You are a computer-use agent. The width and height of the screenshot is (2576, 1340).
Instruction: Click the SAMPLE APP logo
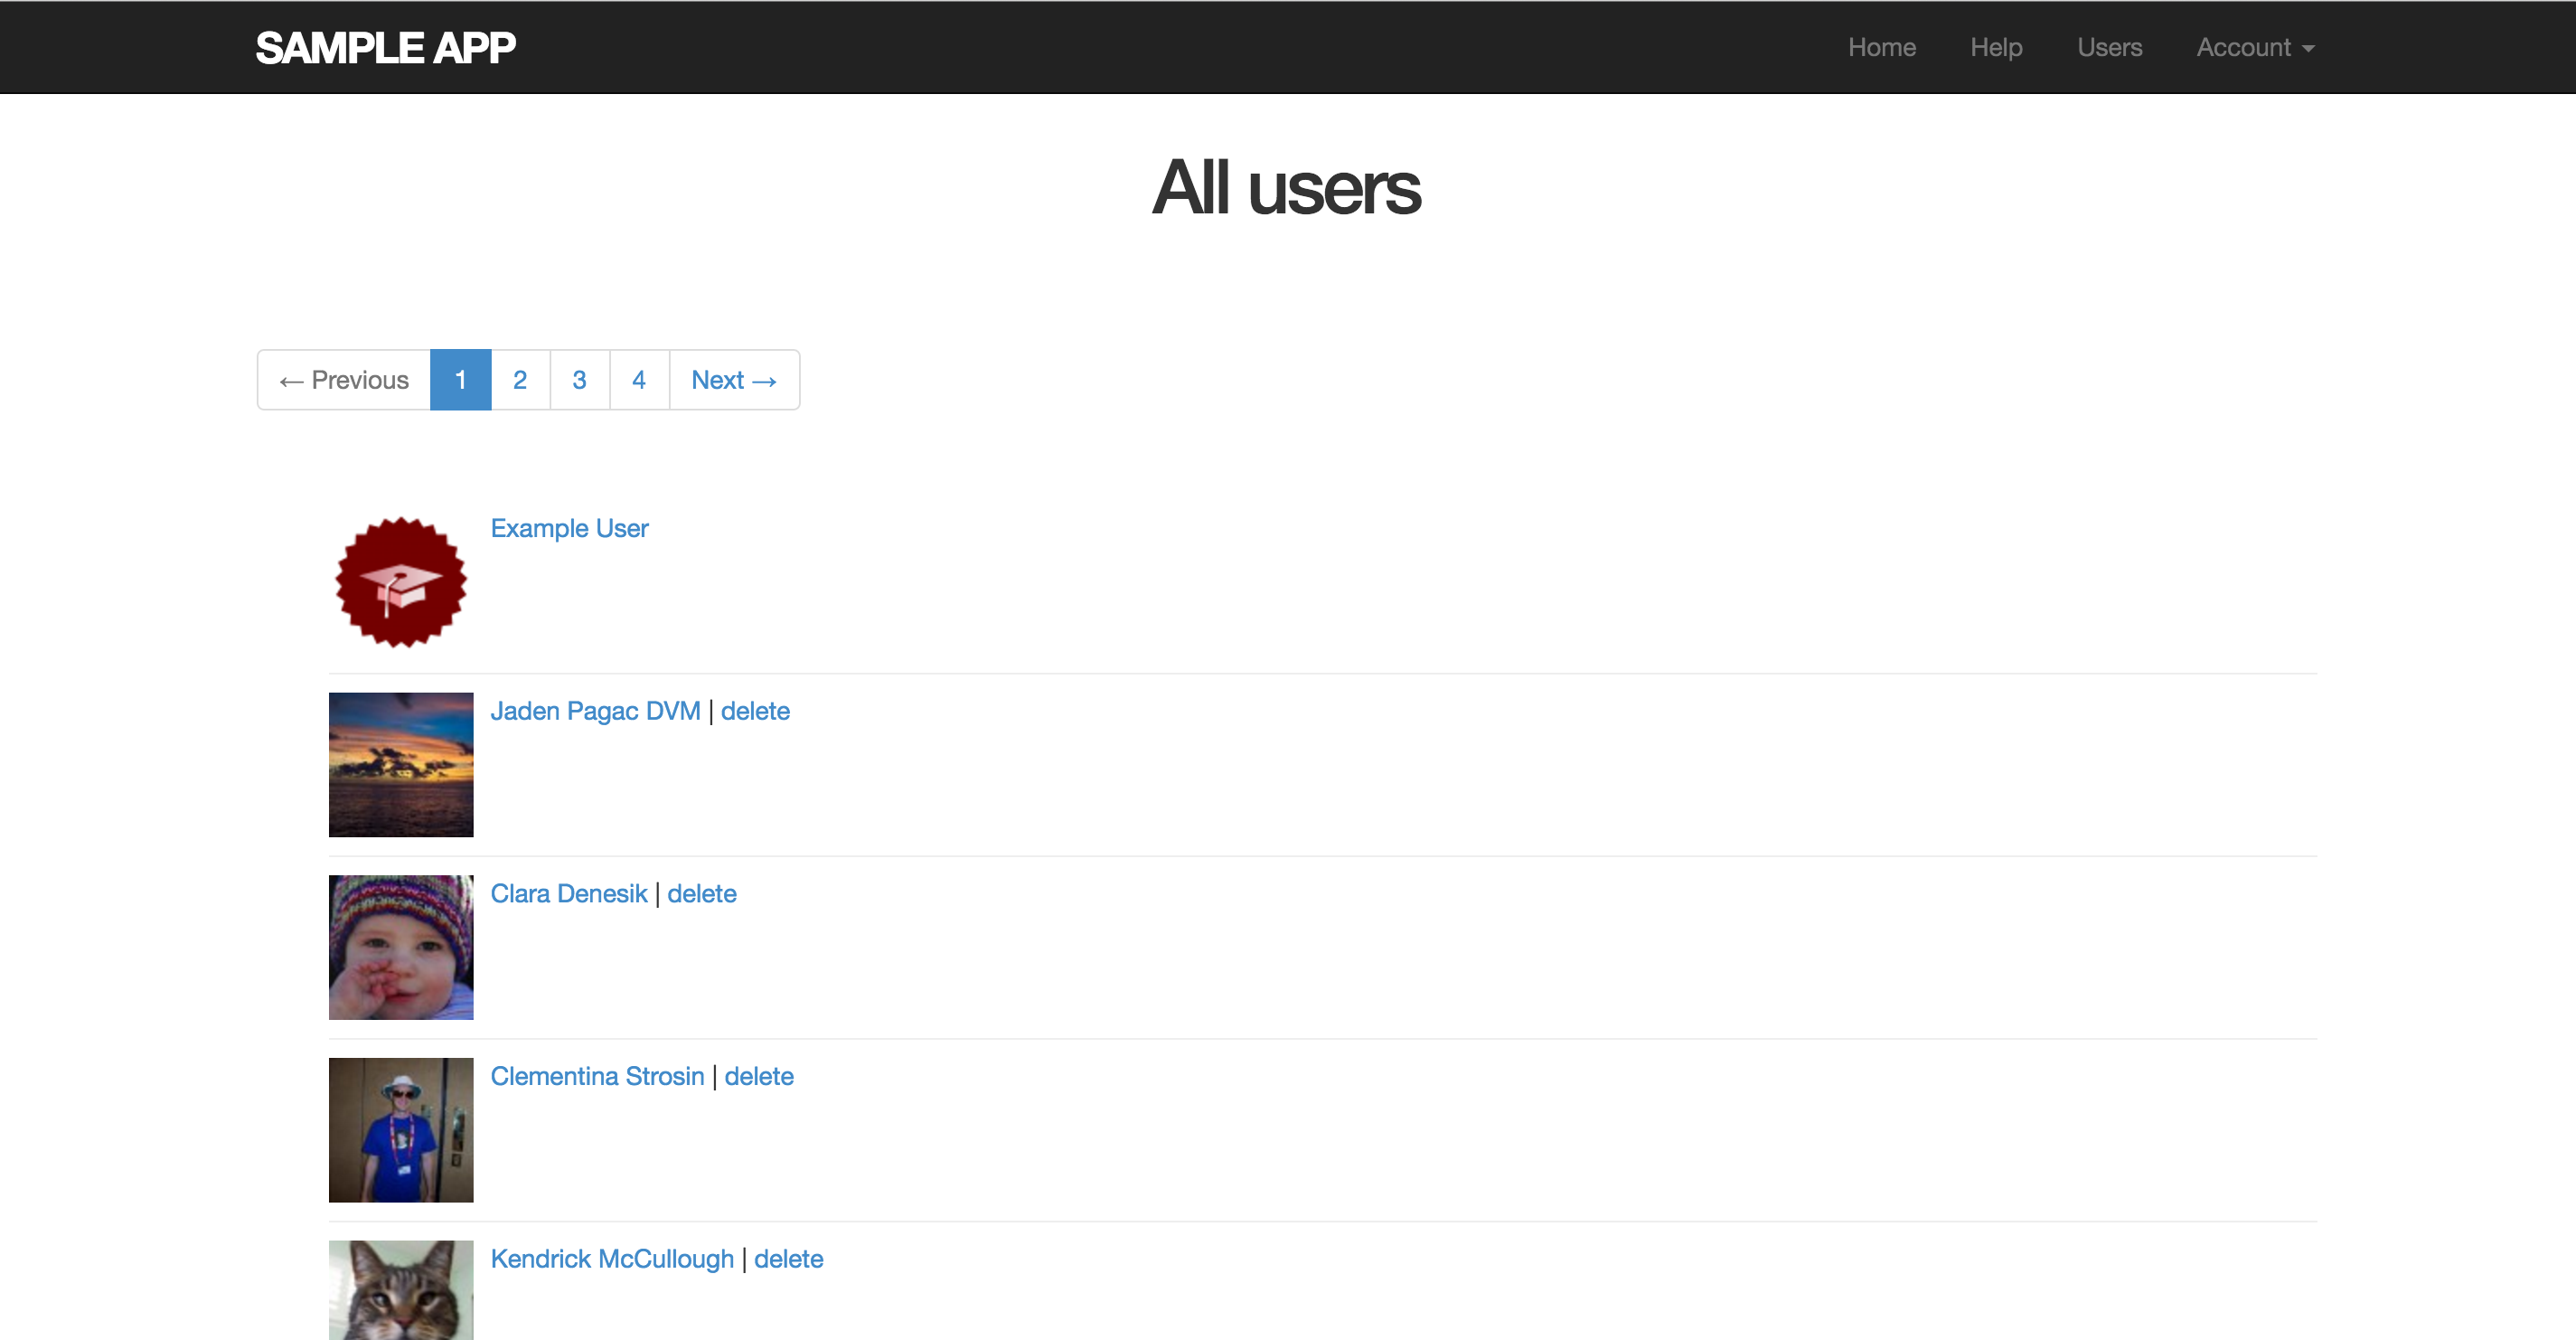(x=385, y=47)
